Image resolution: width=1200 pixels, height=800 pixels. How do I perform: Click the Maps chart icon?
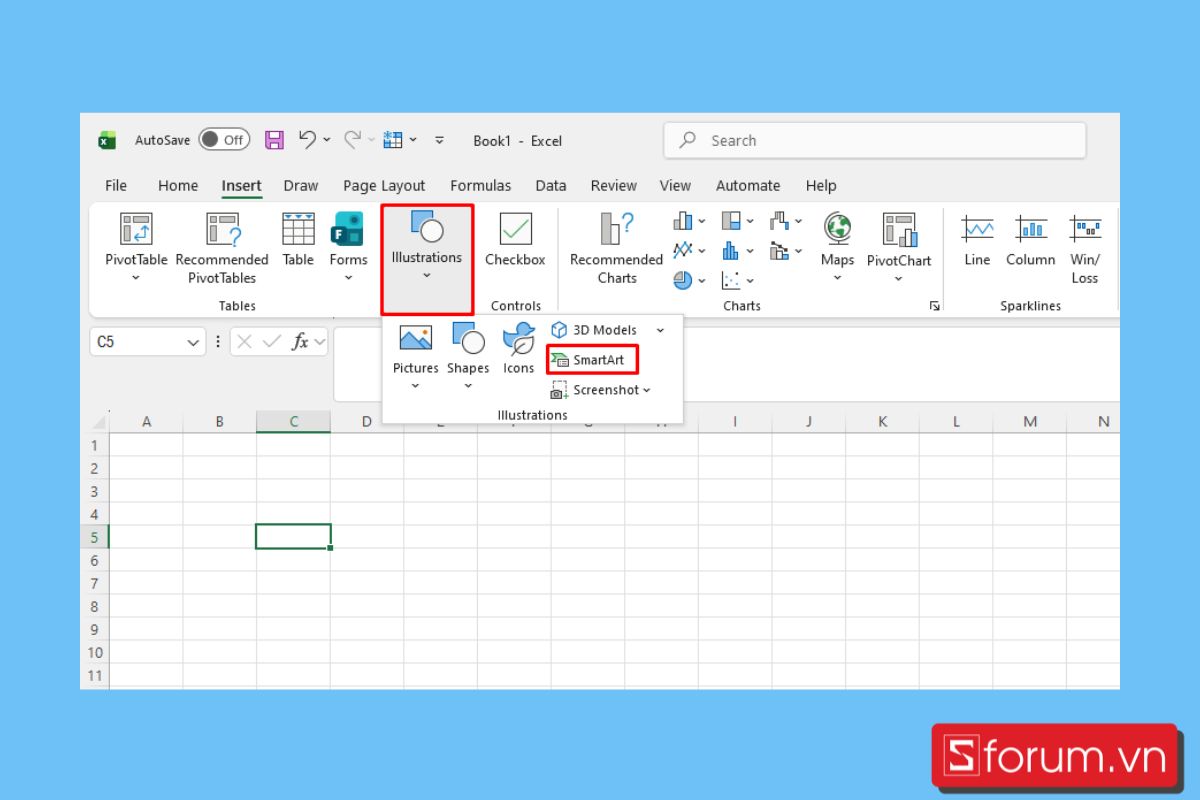[x=837, y=230]
